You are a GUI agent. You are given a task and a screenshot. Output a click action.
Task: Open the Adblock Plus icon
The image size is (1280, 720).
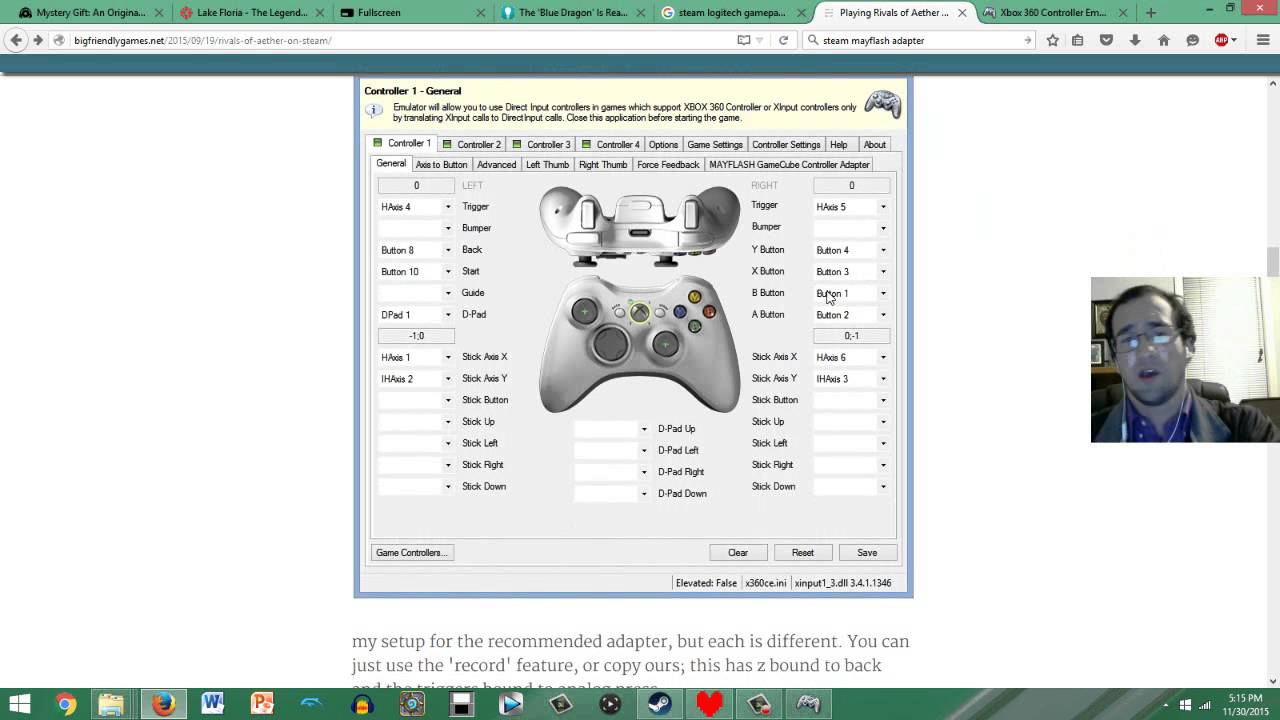pos(1222,40)
